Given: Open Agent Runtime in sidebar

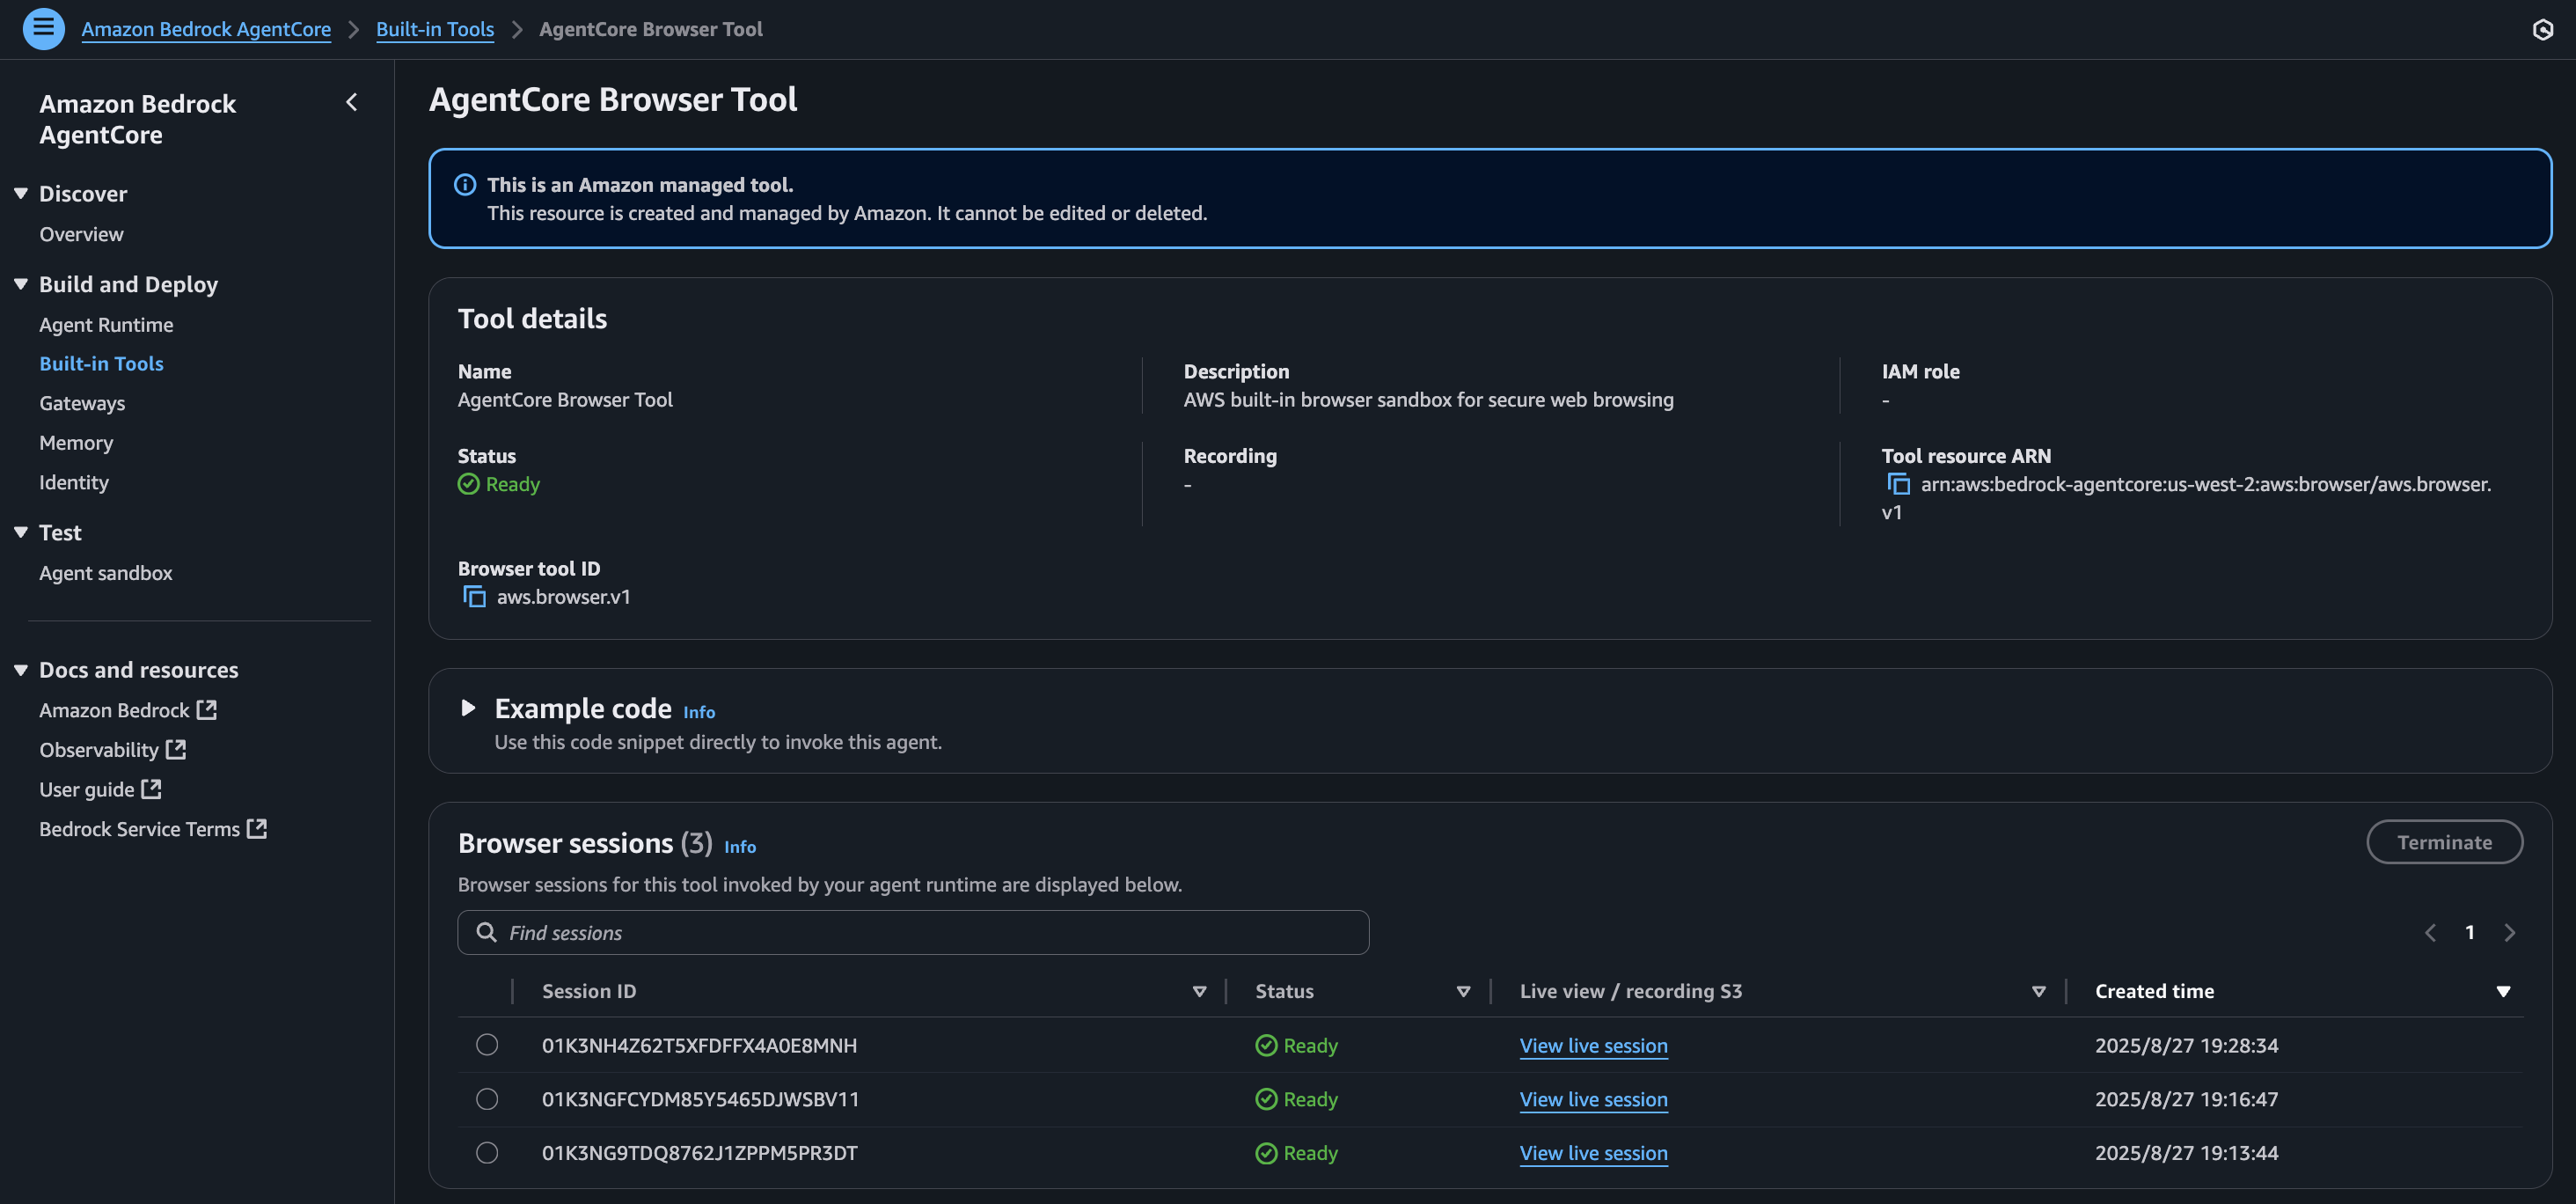Looking at the screenshot, I should click(106, 325).
